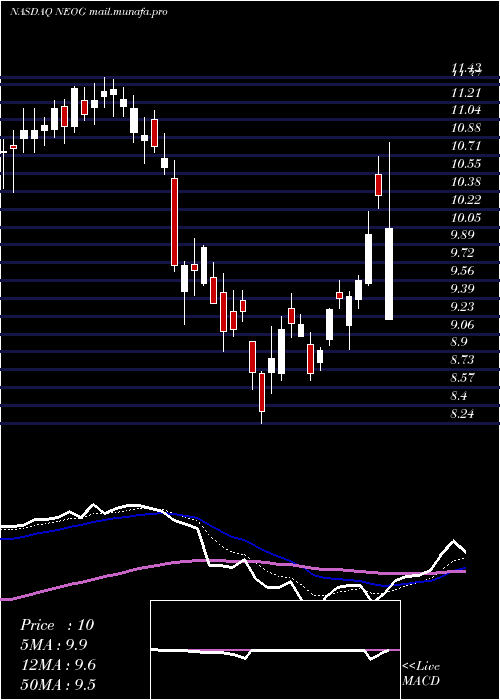This screenshot has width=500, height=700.
Task: Click the Price : 10 readout
Action: click(57, 625)
